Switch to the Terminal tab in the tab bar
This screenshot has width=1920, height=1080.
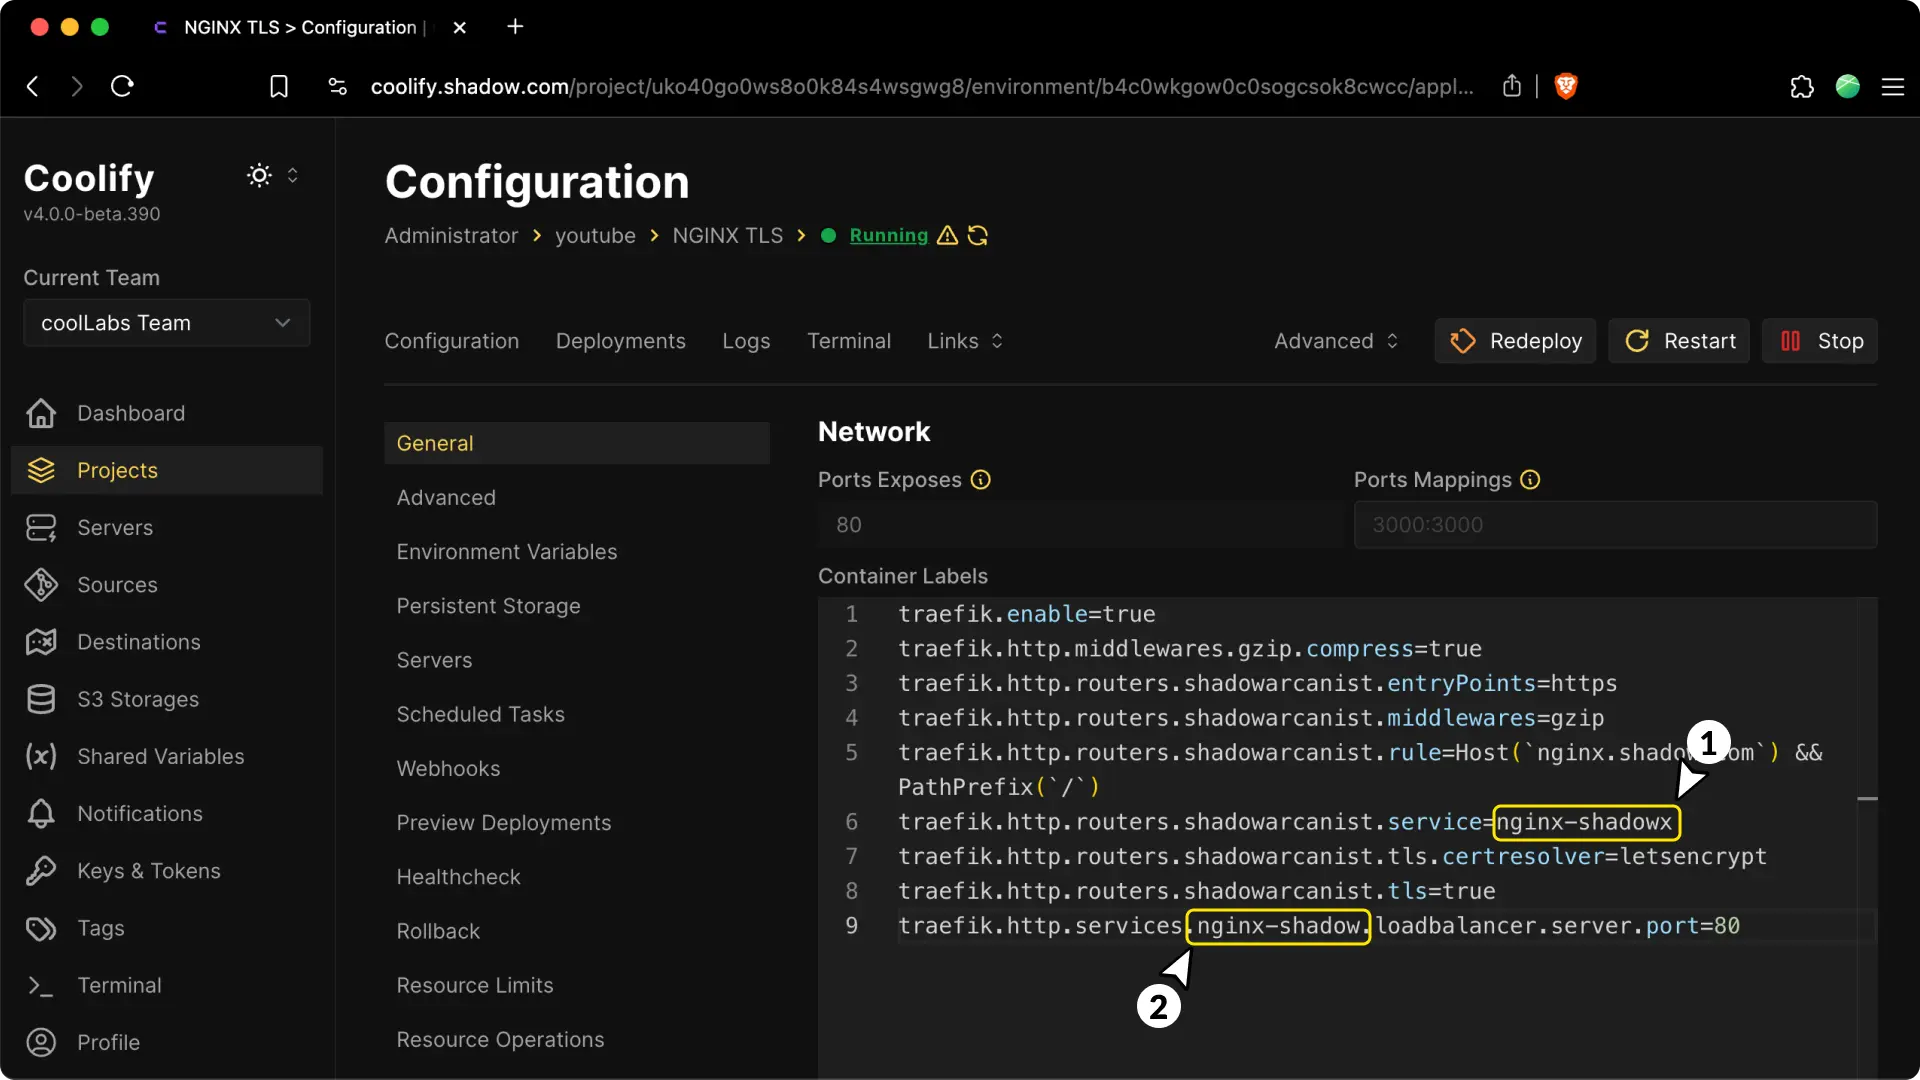click(x=849, y=341)
